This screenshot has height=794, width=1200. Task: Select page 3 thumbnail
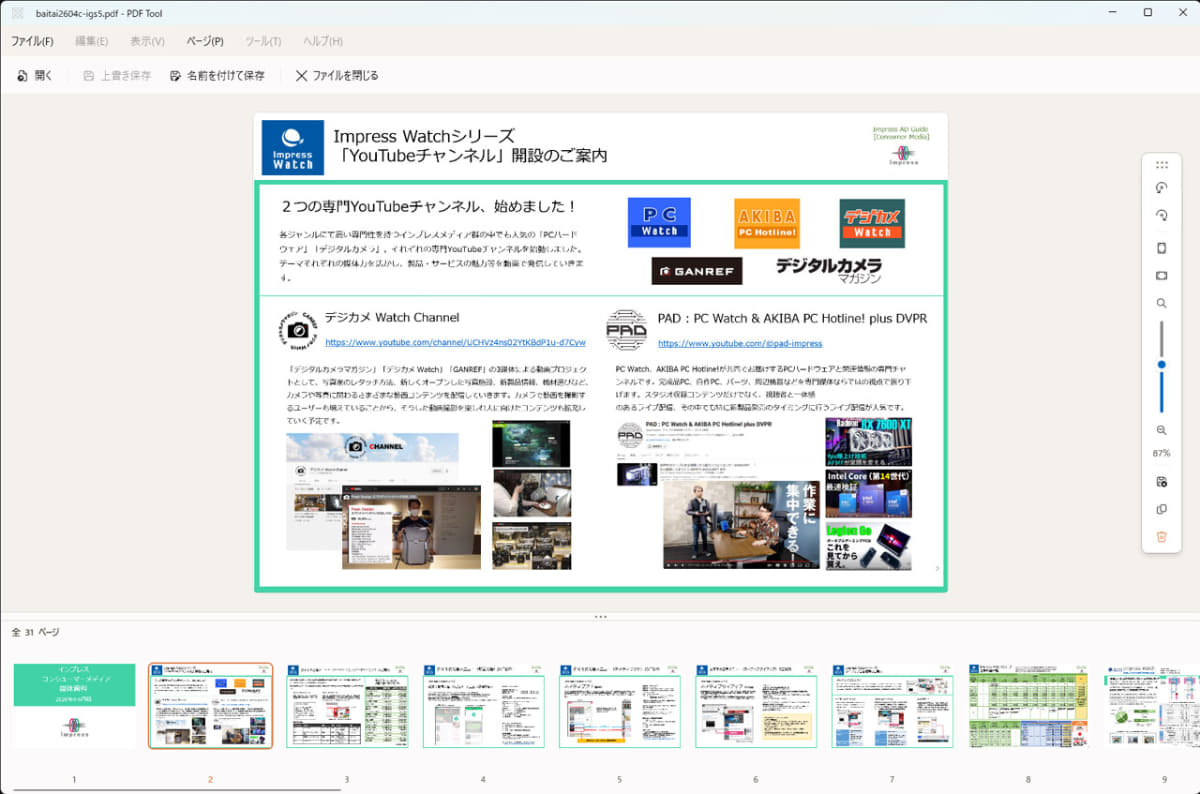[x=347, y=705]
